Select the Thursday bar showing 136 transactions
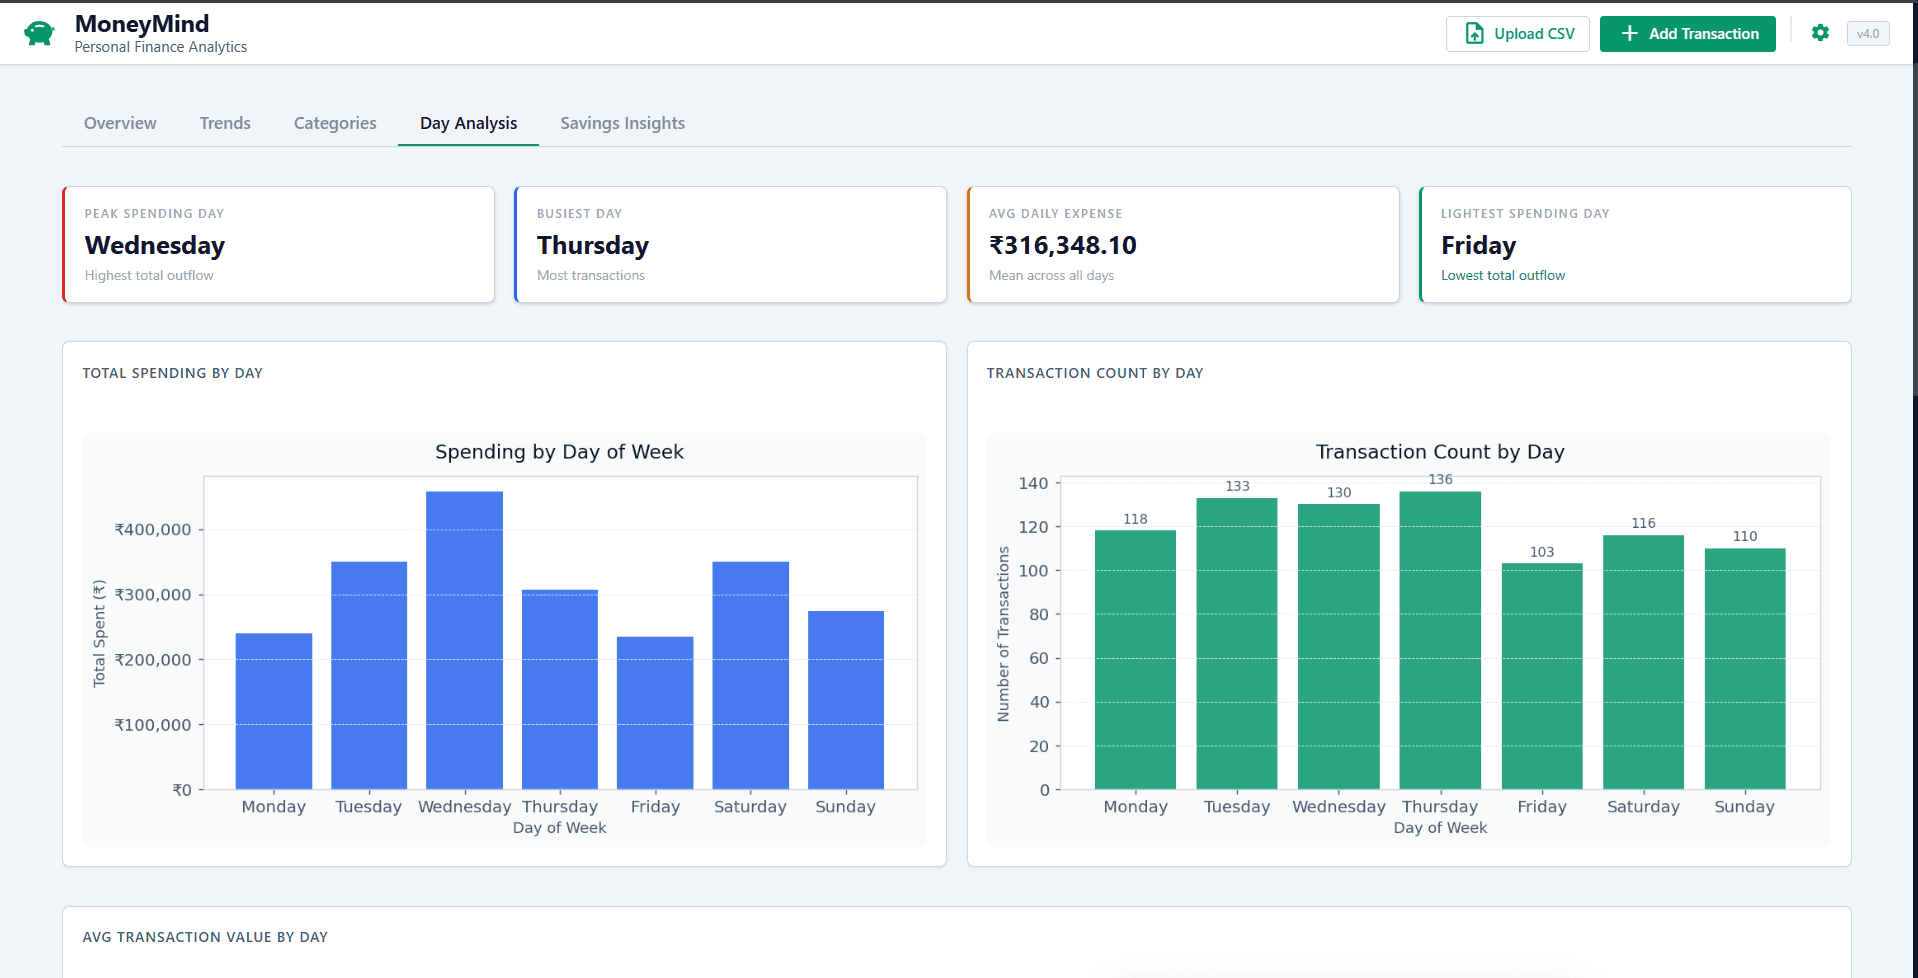1918x978 pixels. (x=1440, y=640)
